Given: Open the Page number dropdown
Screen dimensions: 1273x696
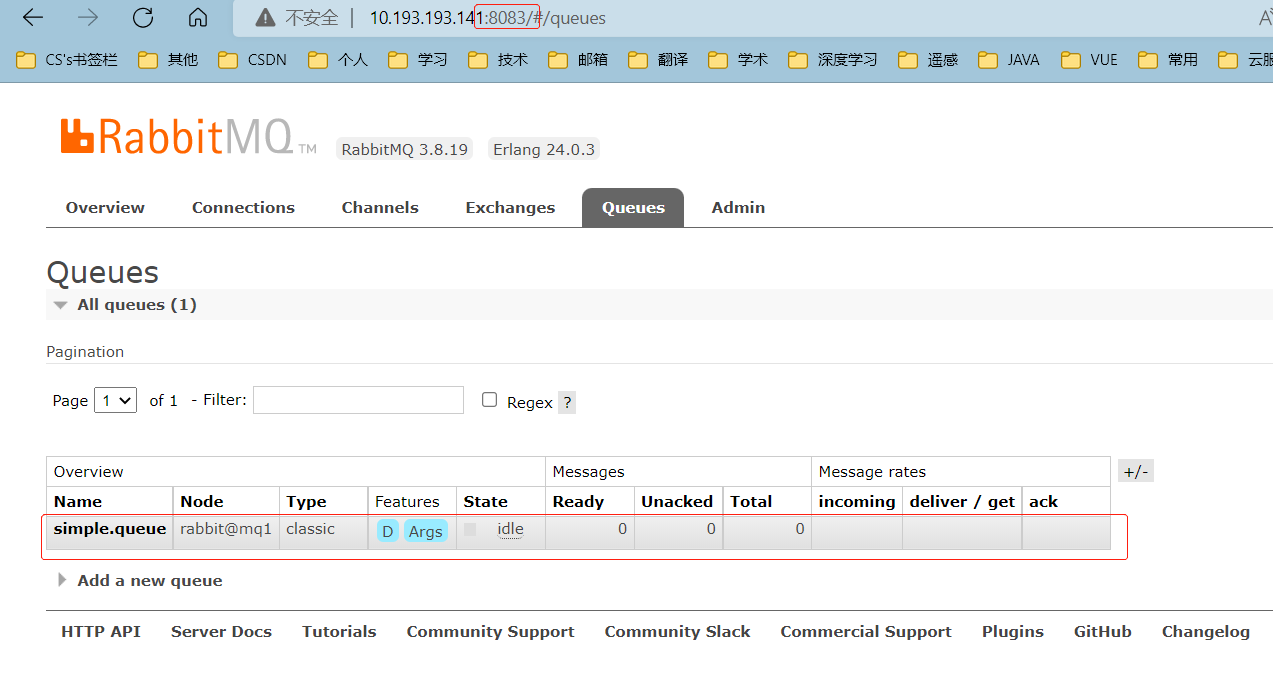Looking at the screenshot, I should click(115, 400).
